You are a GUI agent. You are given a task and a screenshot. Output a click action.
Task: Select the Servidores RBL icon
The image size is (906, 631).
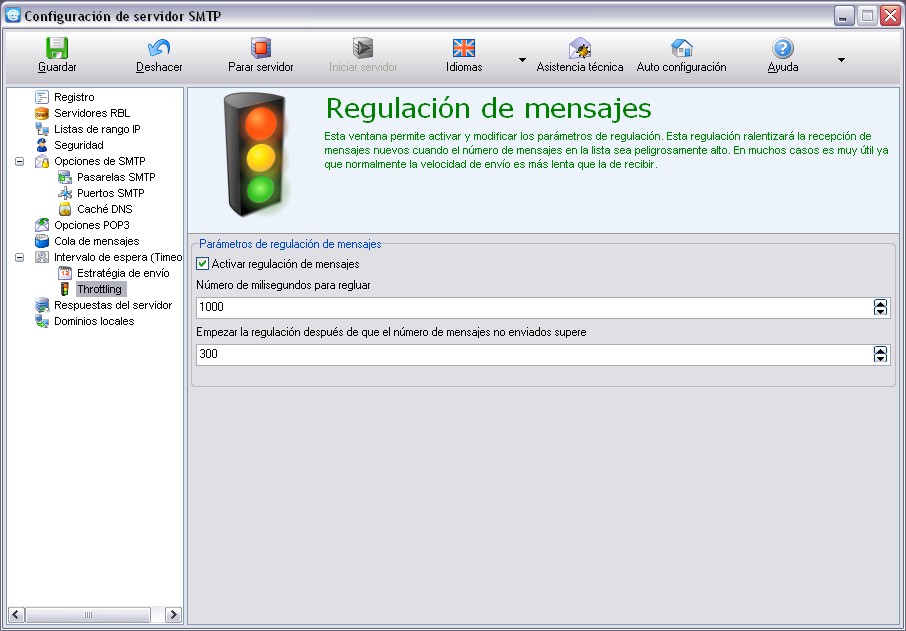click(x=42, y=113)
